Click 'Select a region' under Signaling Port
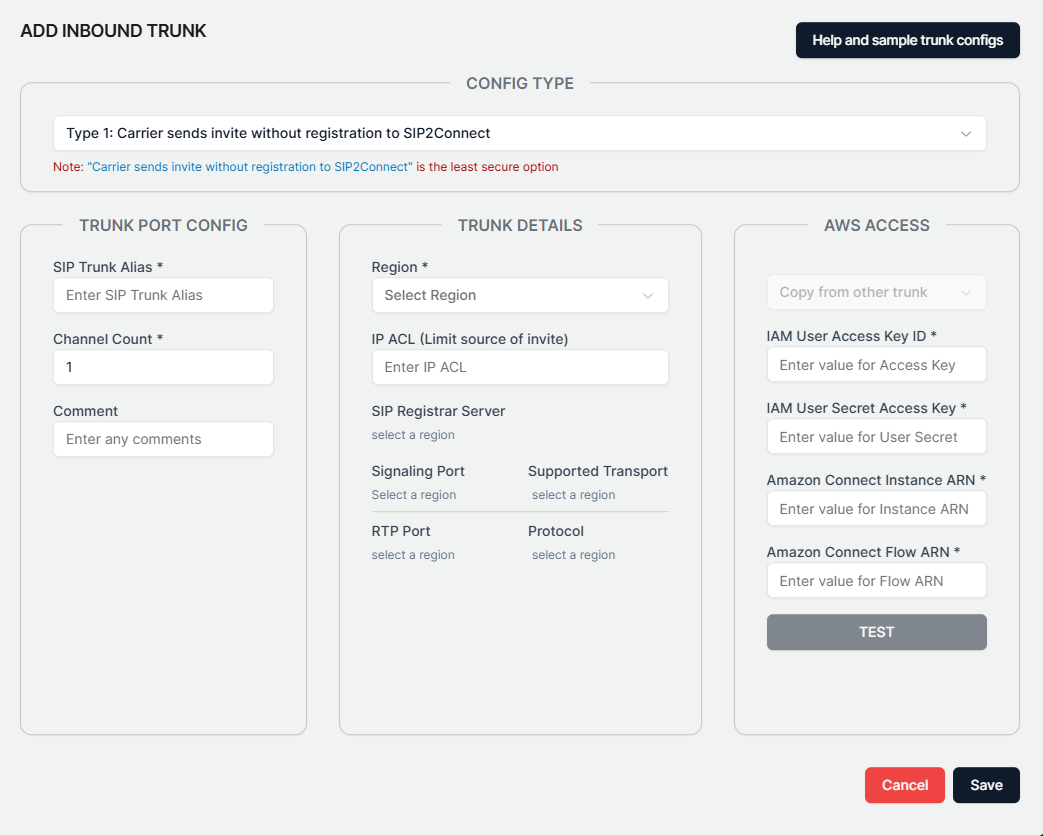 point(414,495)
